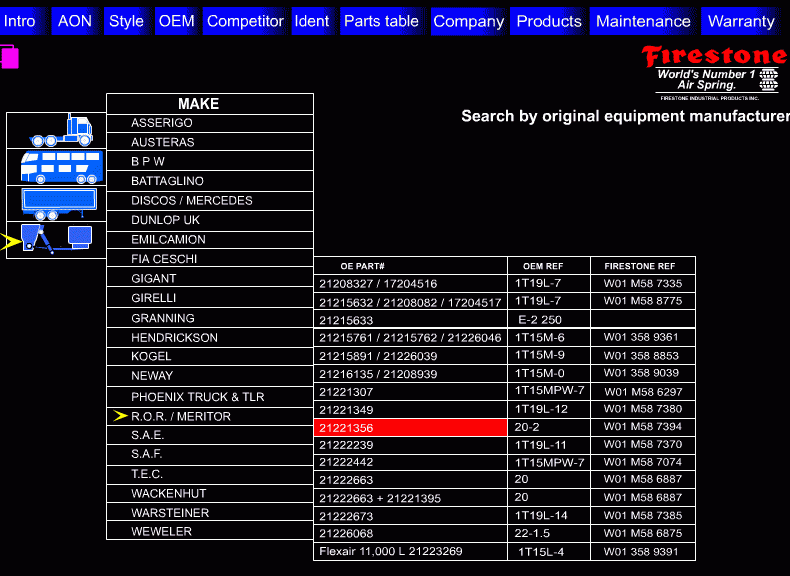
Task: Select DISCOS / MERCEDES make
Action: click(x=210, y=201)
